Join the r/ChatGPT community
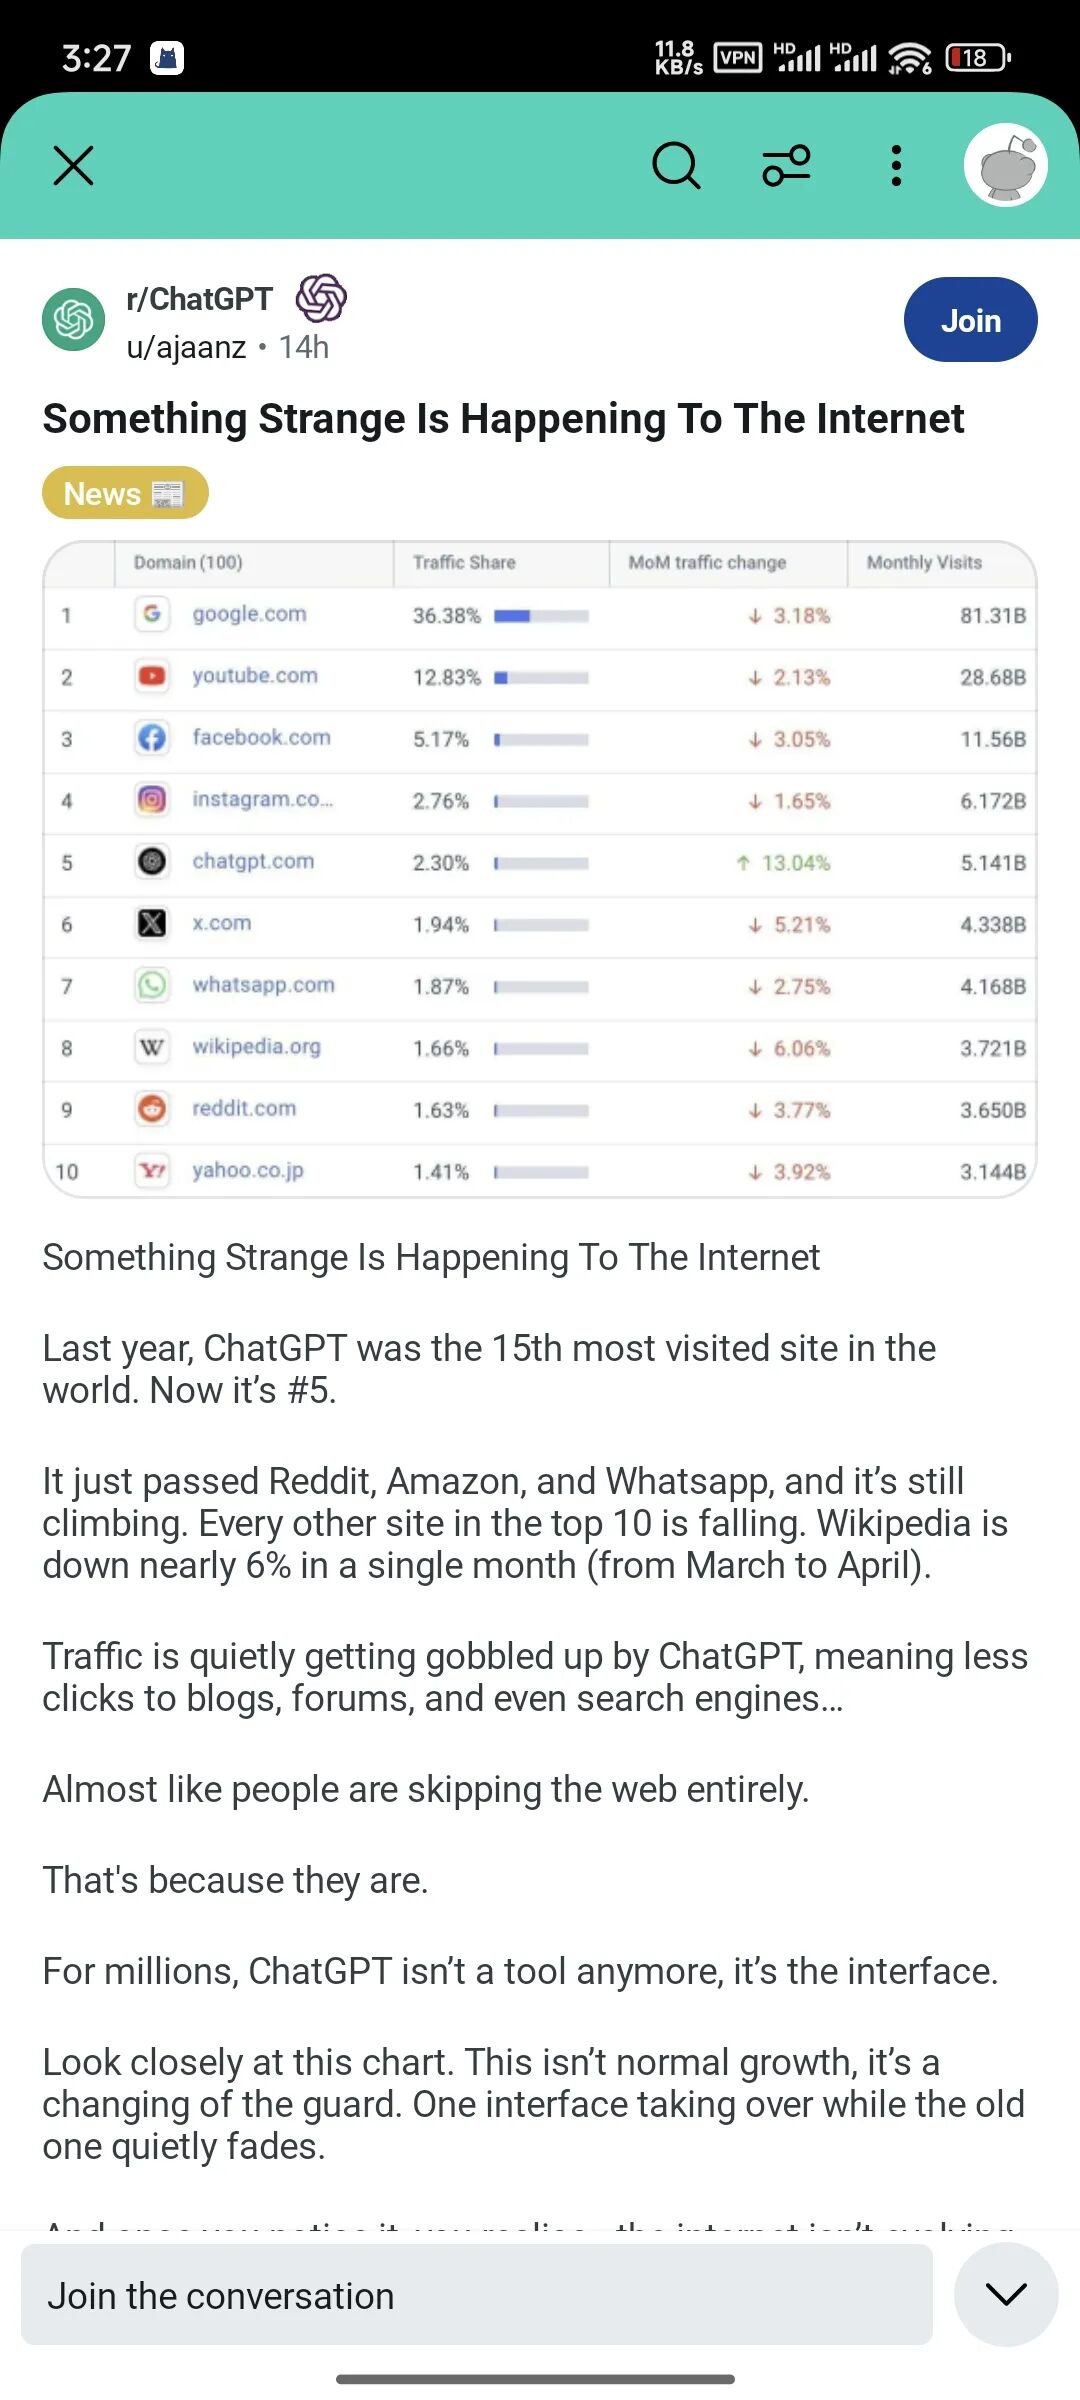Viewport: 1080px width, 2400px height. click(970, 320)
